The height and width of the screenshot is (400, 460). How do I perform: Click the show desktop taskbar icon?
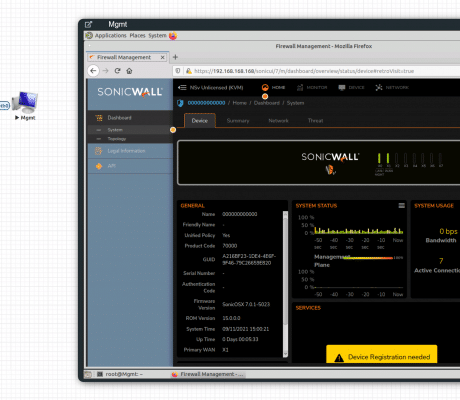(x=88, y=374)
